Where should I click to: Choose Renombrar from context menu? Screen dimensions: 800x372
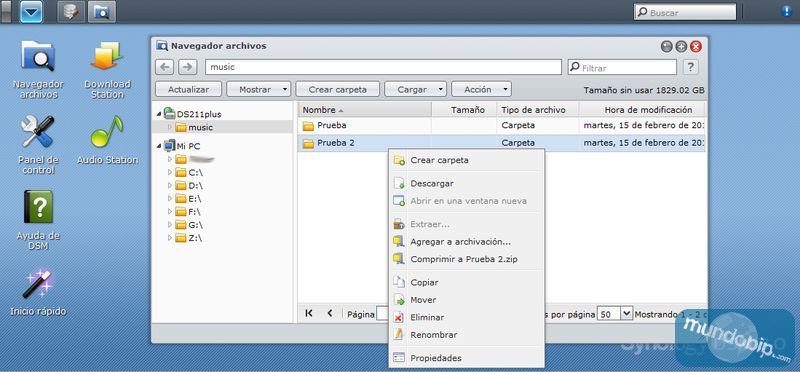[466, 335]
